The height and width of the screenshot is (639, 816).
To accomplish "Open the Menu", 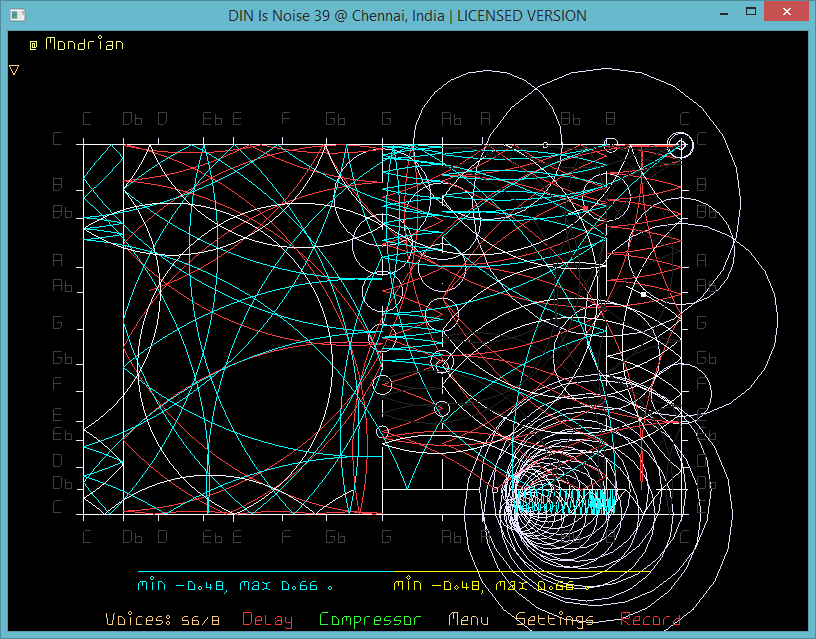I will (x=469, y=620).
